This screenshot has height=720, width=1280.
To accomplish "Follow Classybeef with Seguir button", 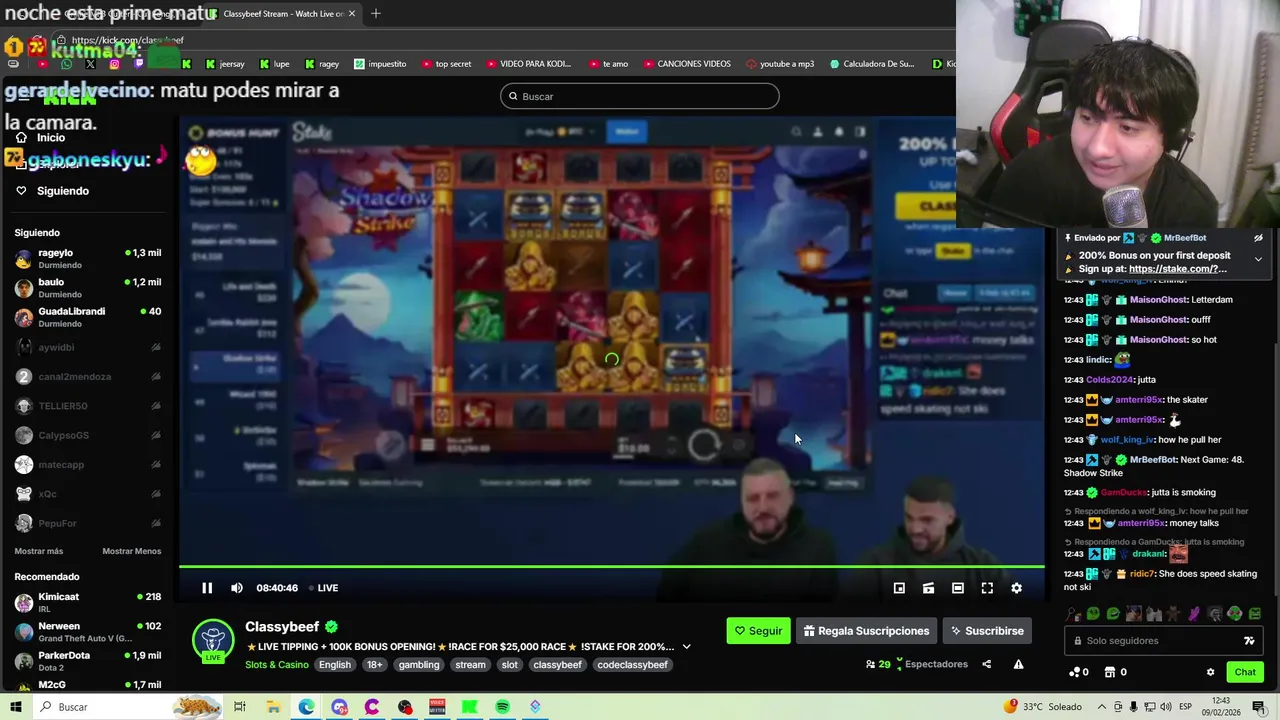I will point(758,631).
